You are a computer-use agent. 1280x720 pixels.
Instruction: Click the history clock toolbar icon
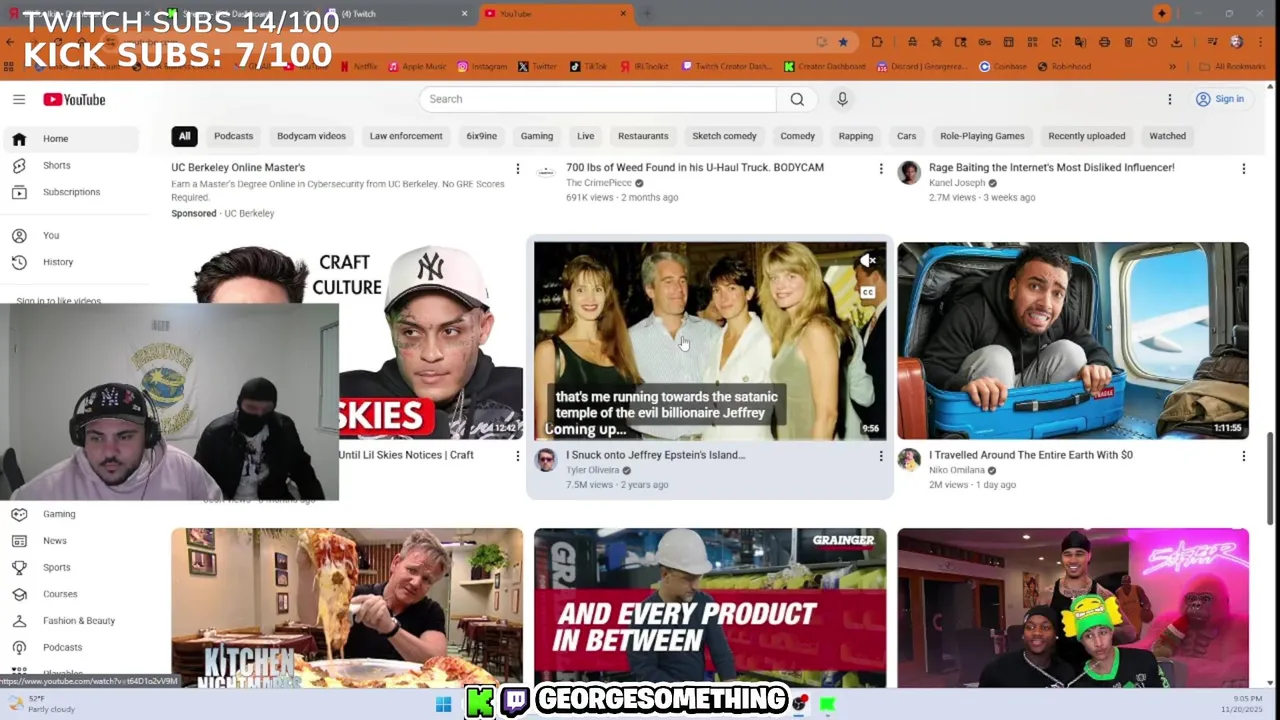(1152, 42)
